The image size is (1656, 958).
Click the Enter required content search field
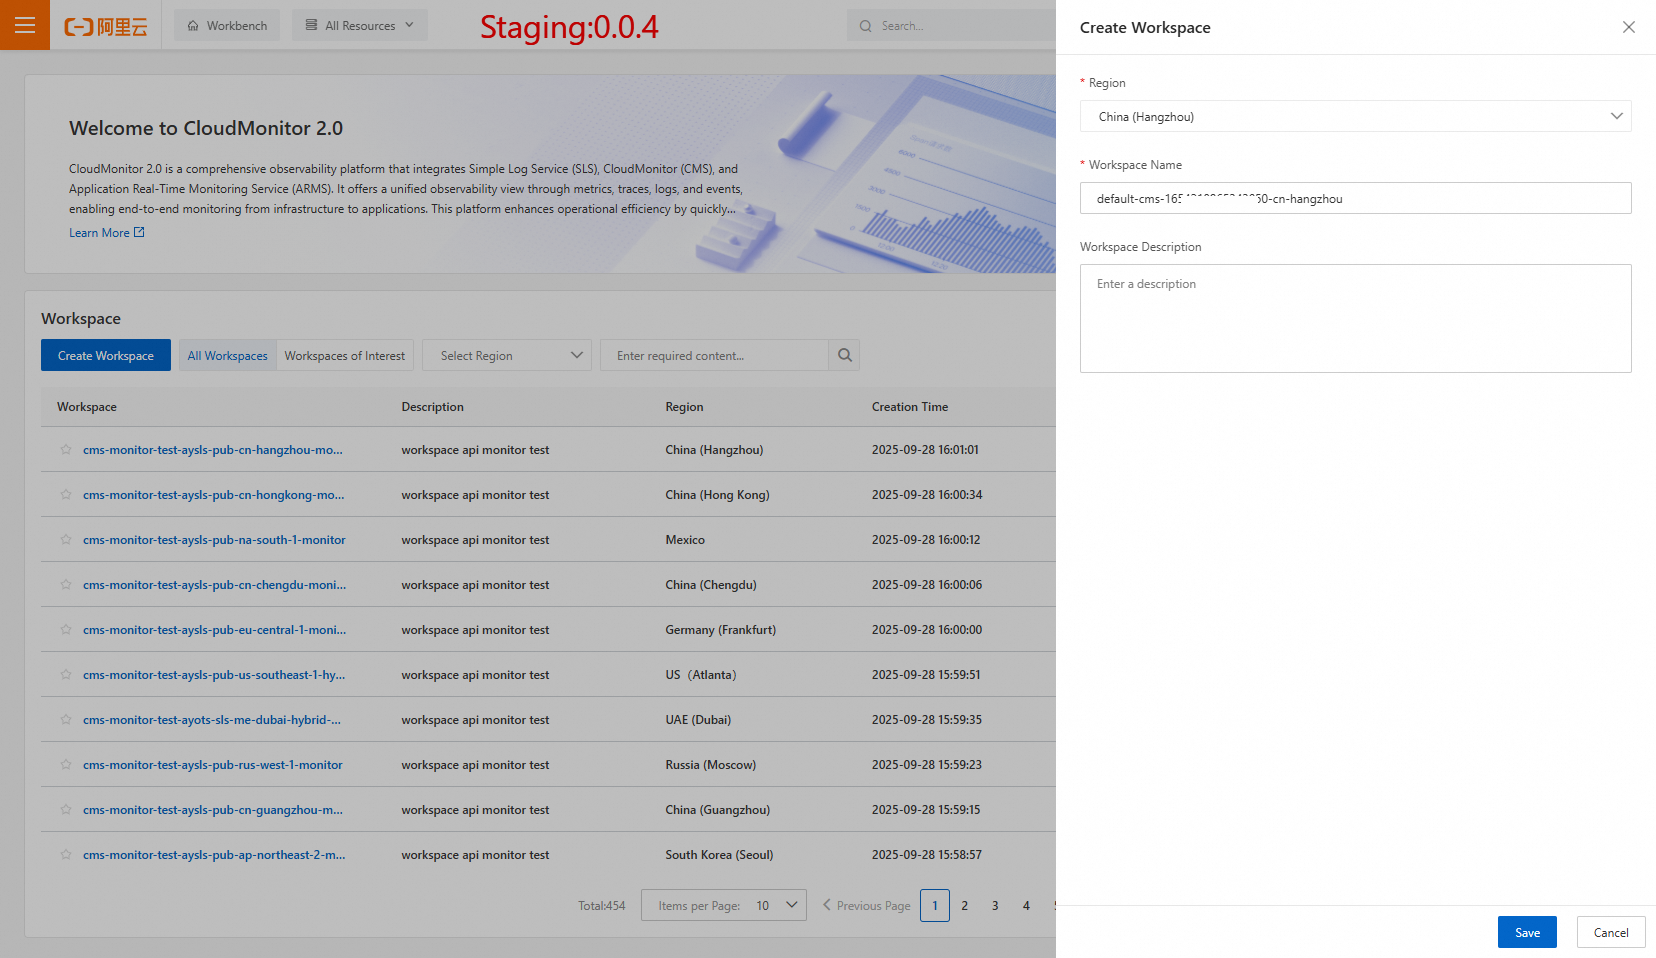714,355
